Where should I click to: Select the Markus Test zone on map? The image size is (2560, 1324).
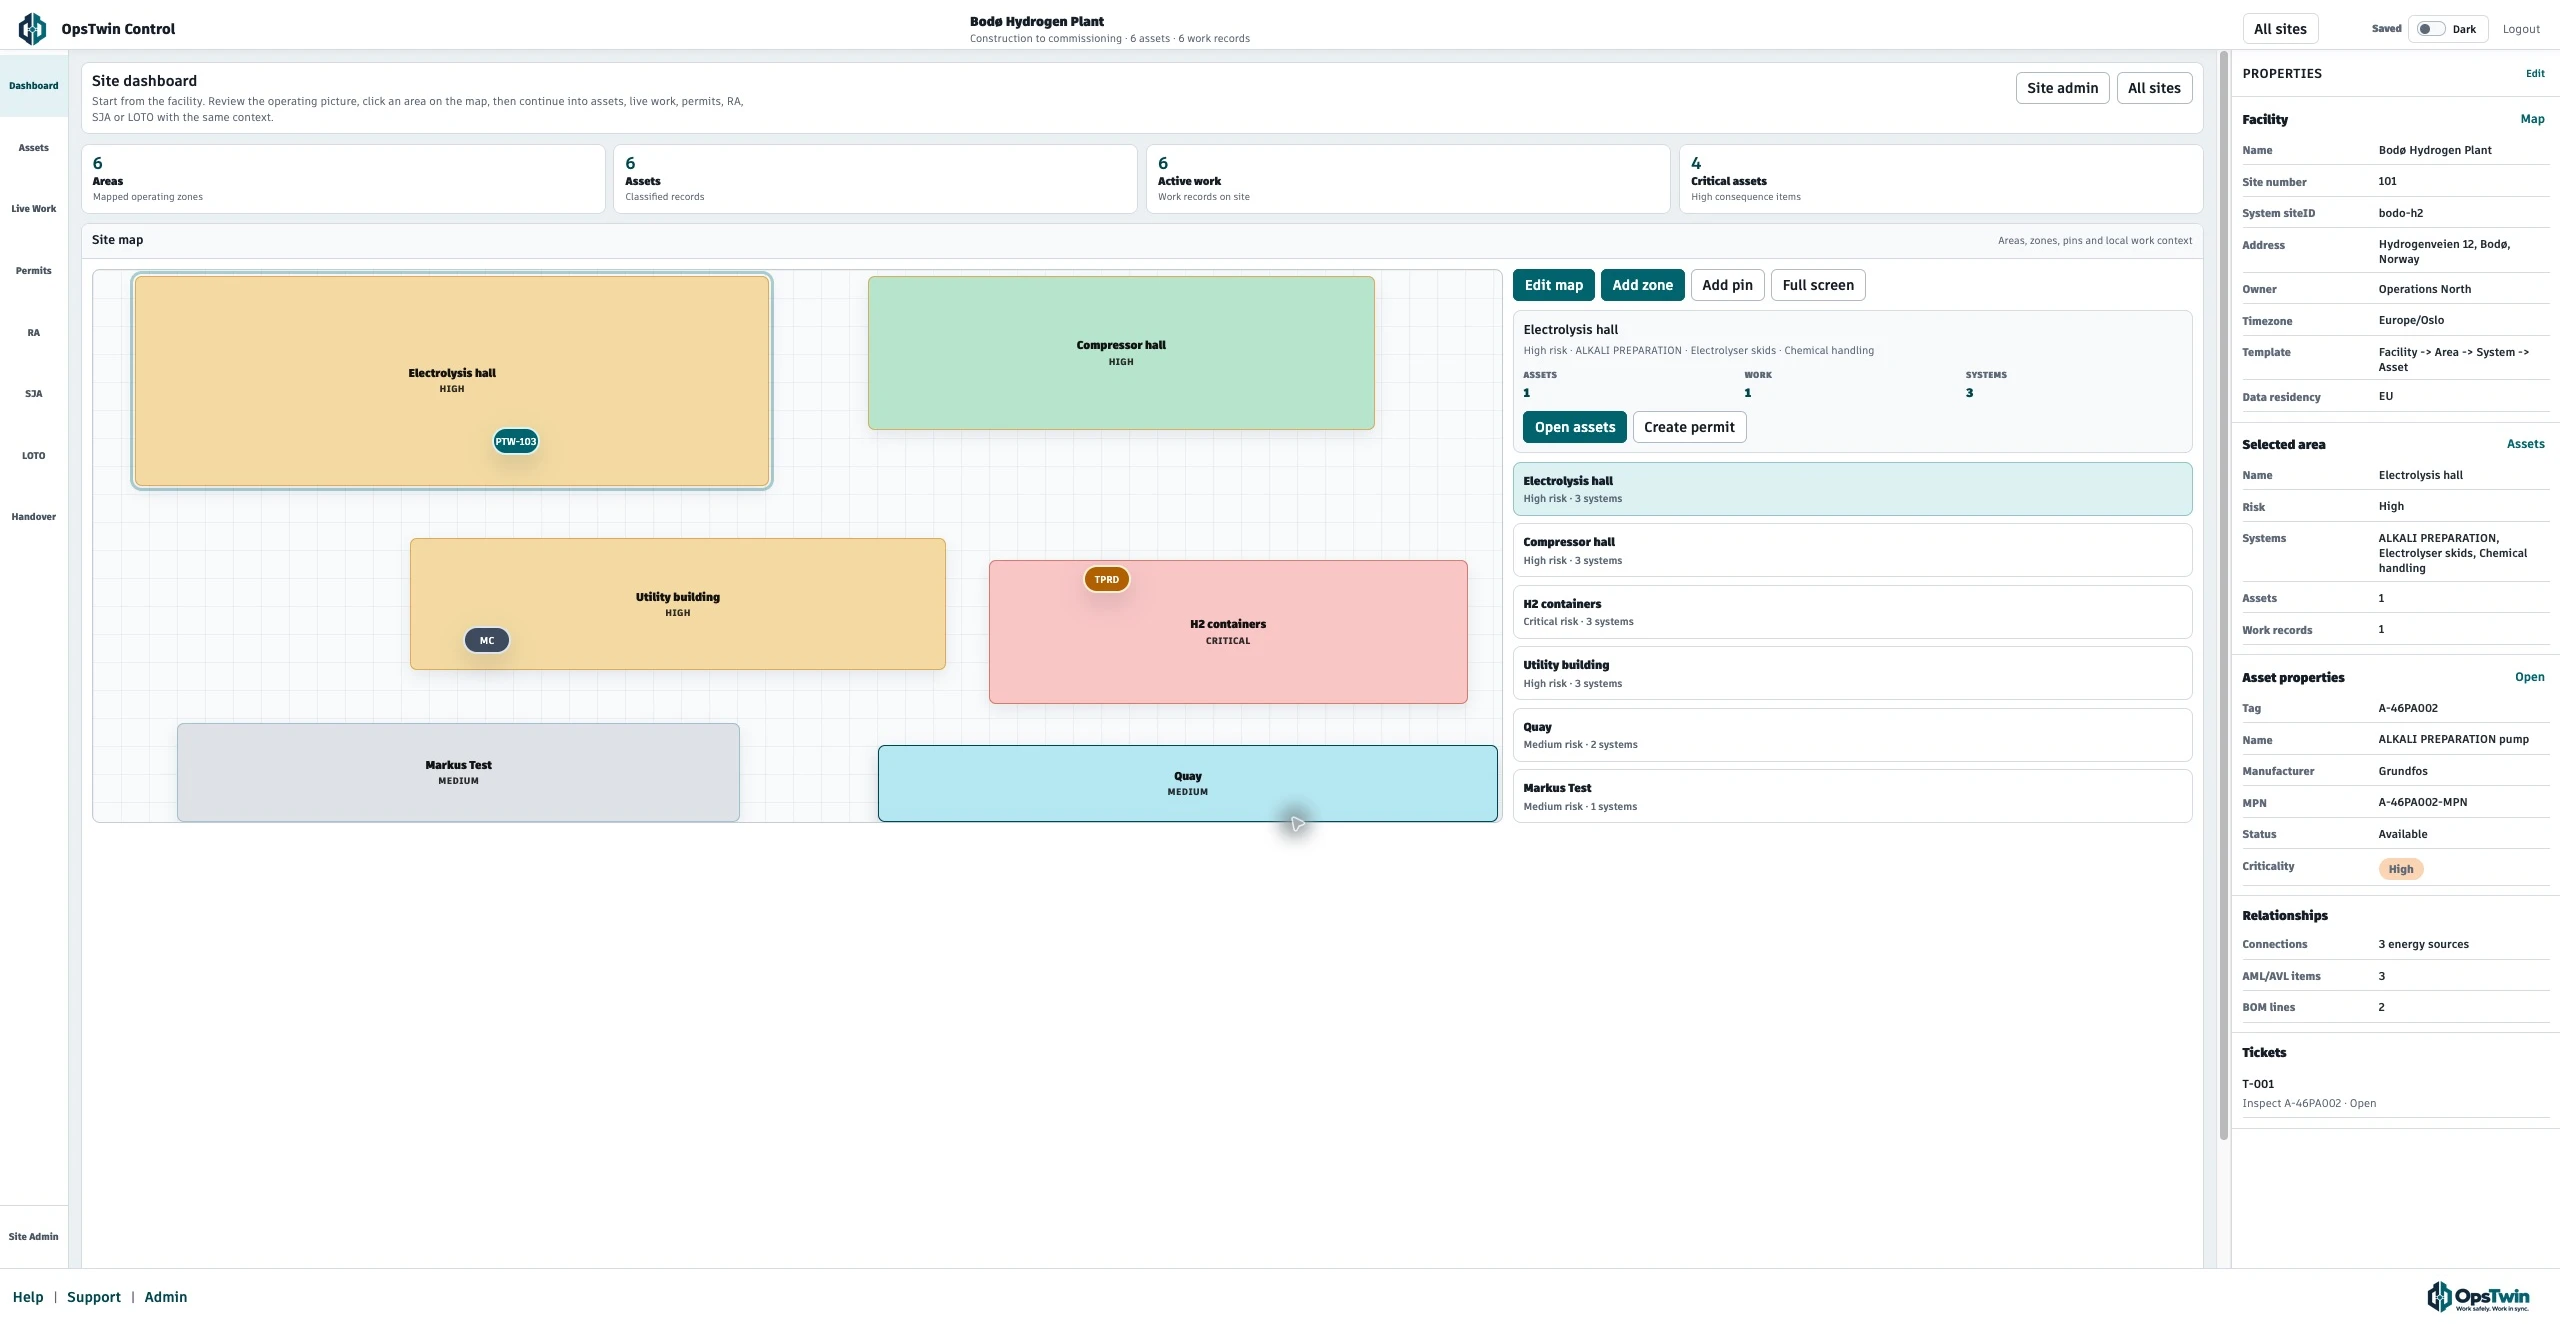coord(458,772)
